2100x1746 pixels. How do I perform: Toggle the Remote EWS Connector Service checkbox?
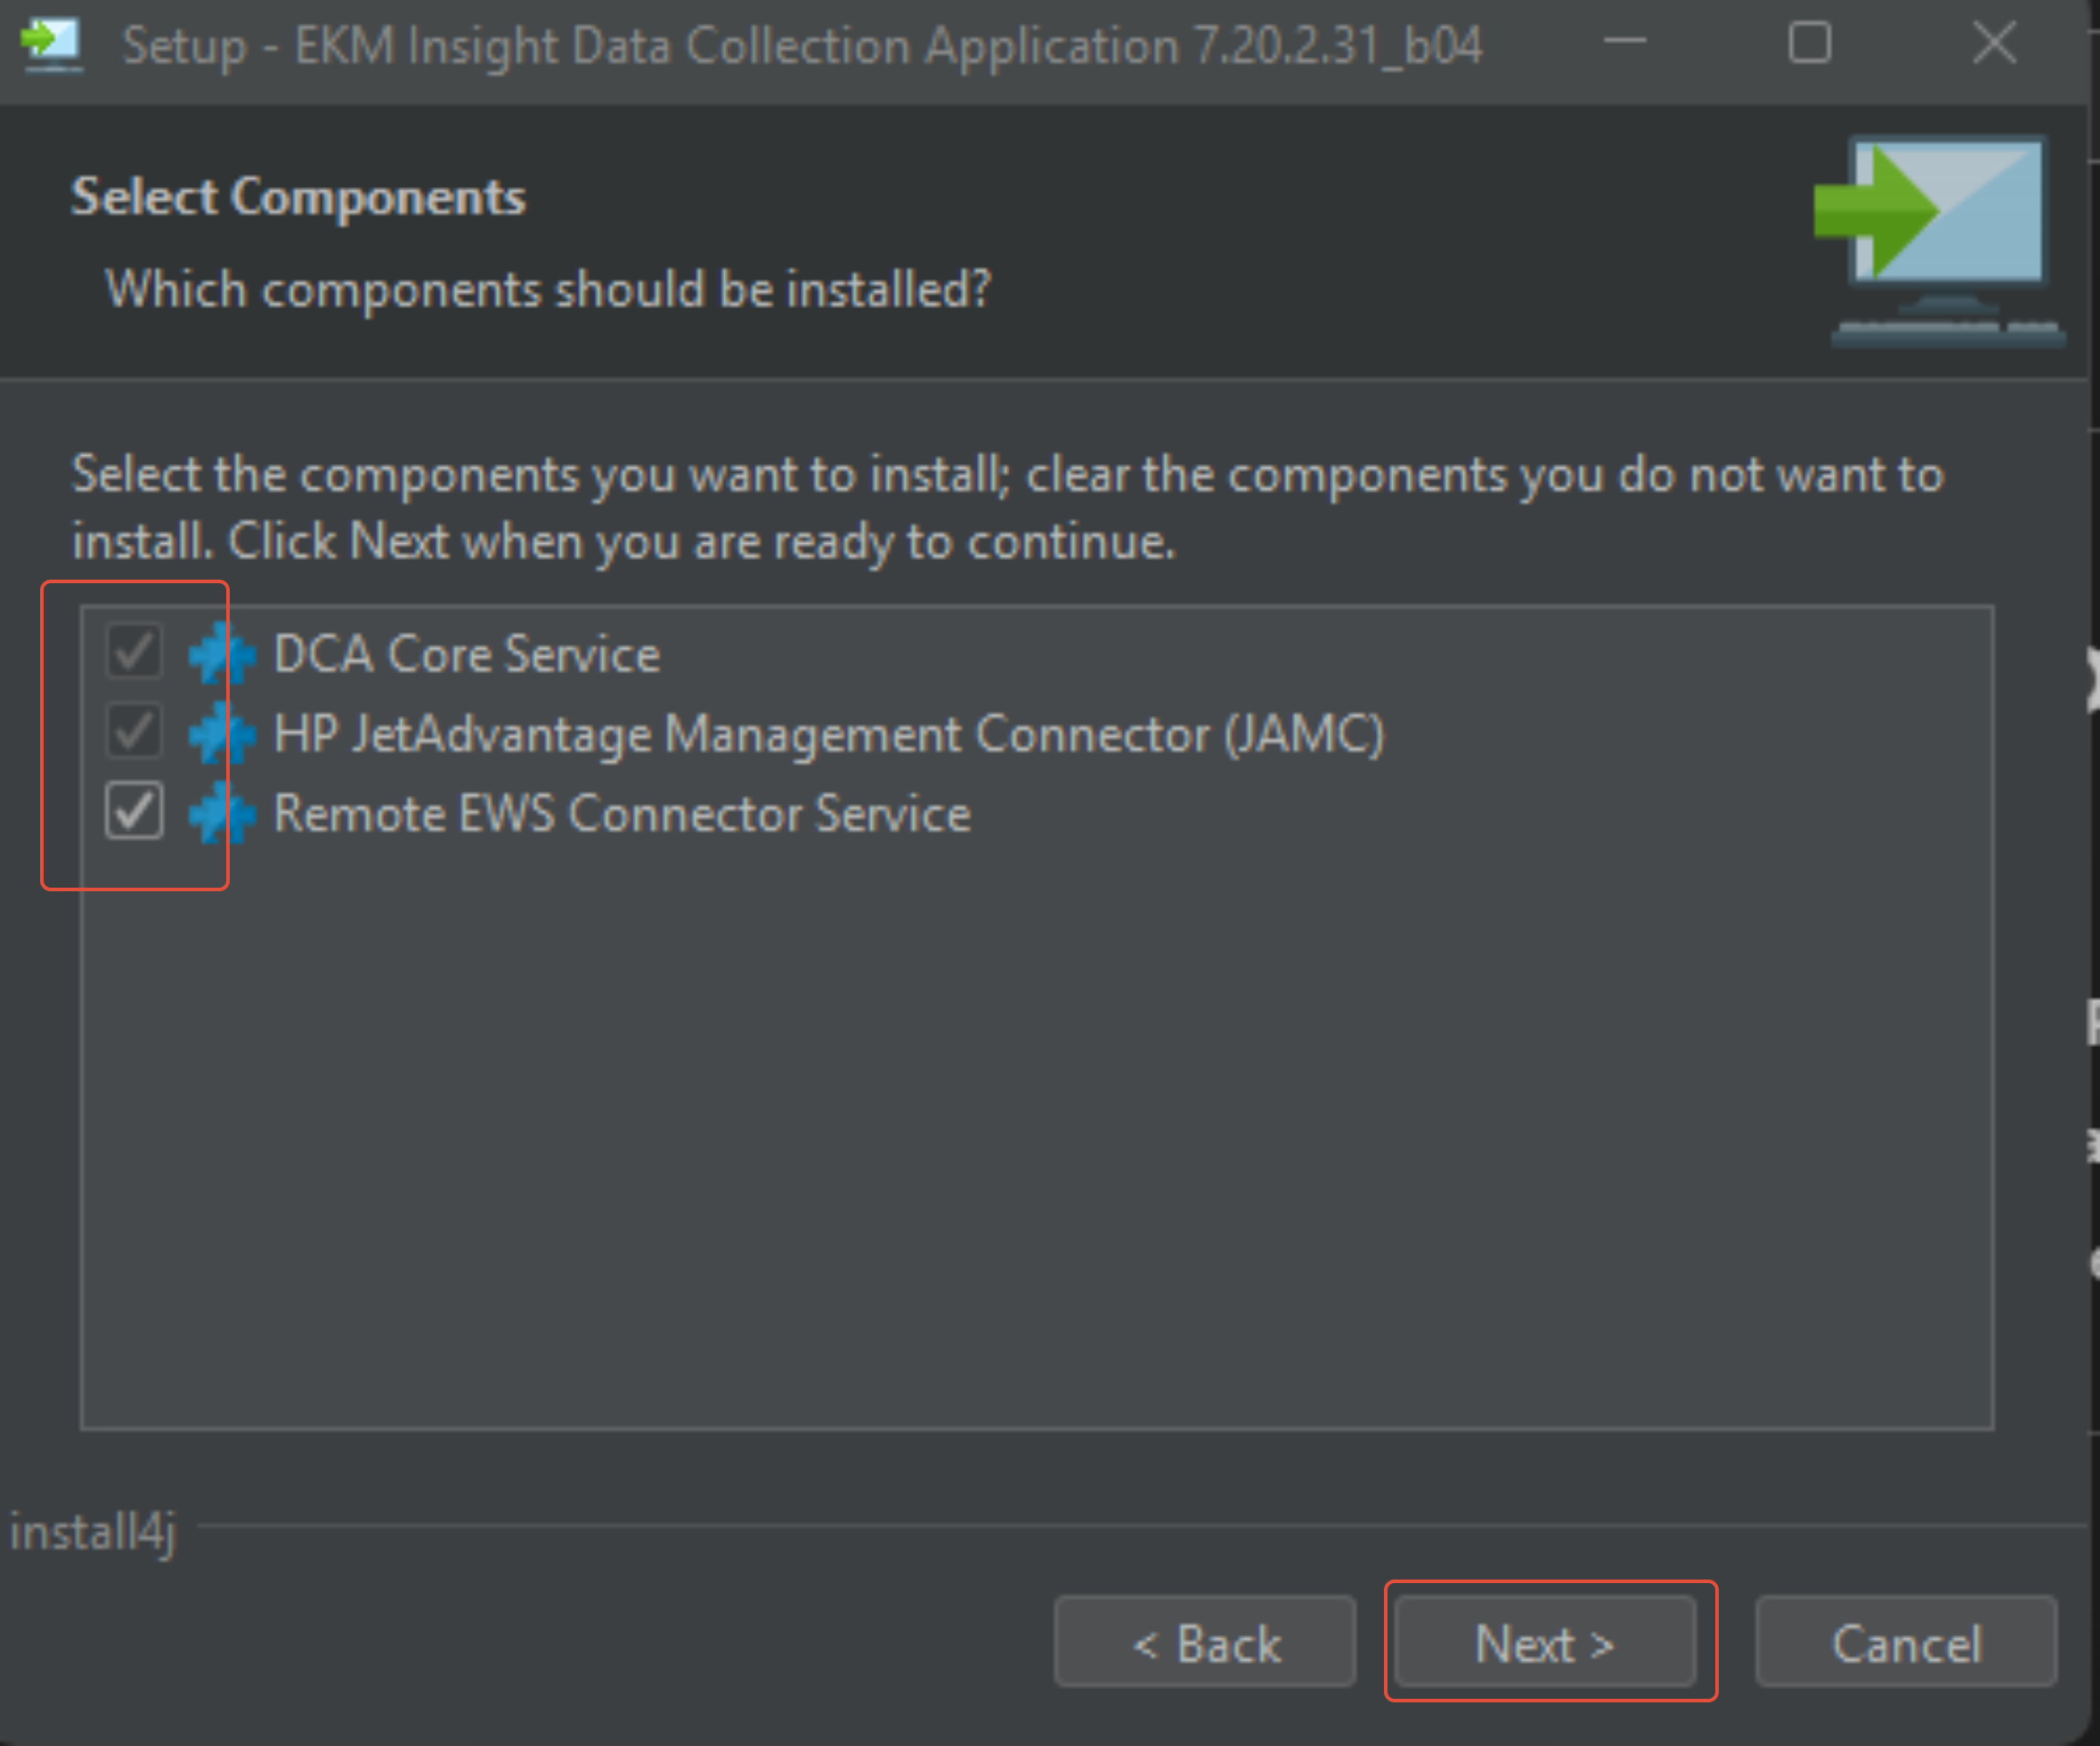(134, 812)
